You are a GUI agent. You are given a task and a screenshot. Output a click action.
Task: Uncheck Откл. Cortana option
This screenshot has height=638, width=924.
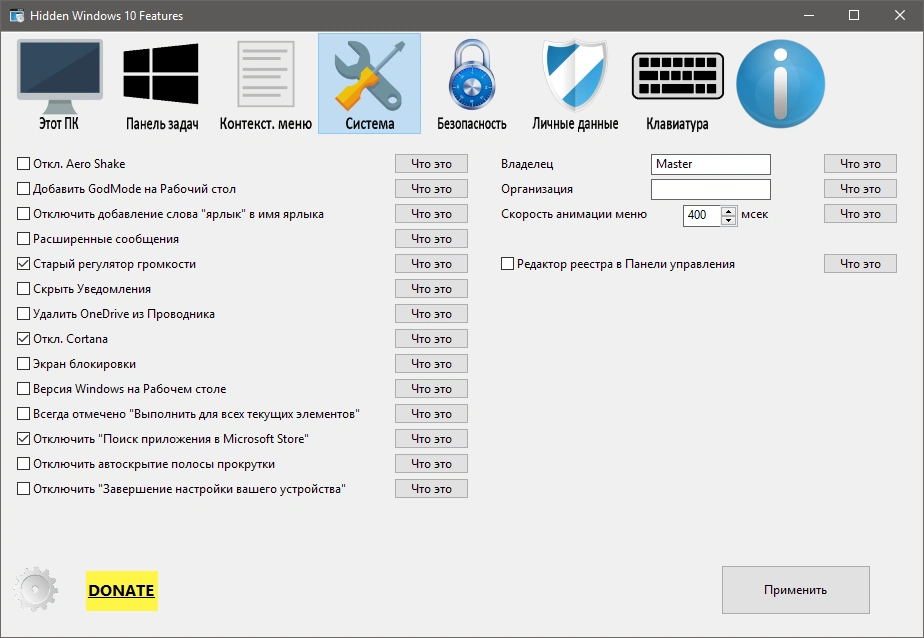click(24, 339)
